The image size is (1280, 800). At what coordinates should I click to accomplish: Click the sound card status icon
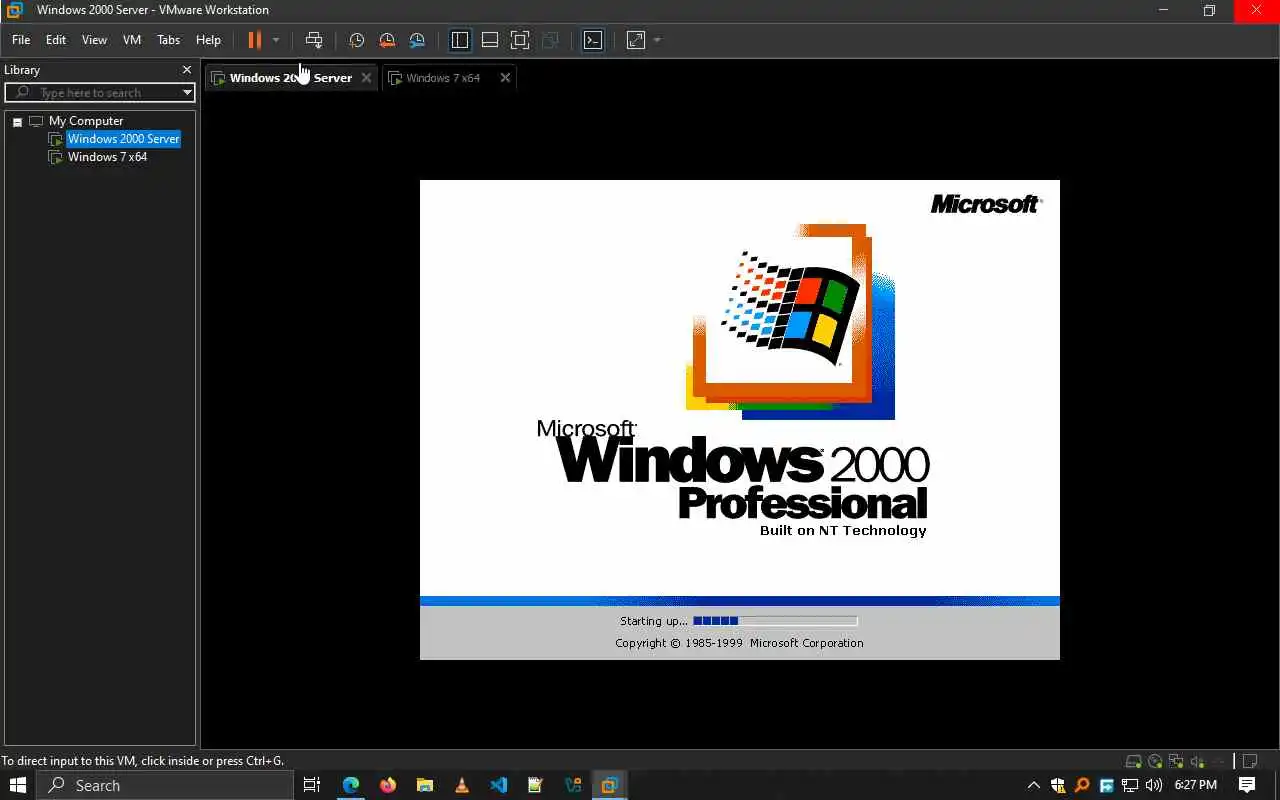1197,761
